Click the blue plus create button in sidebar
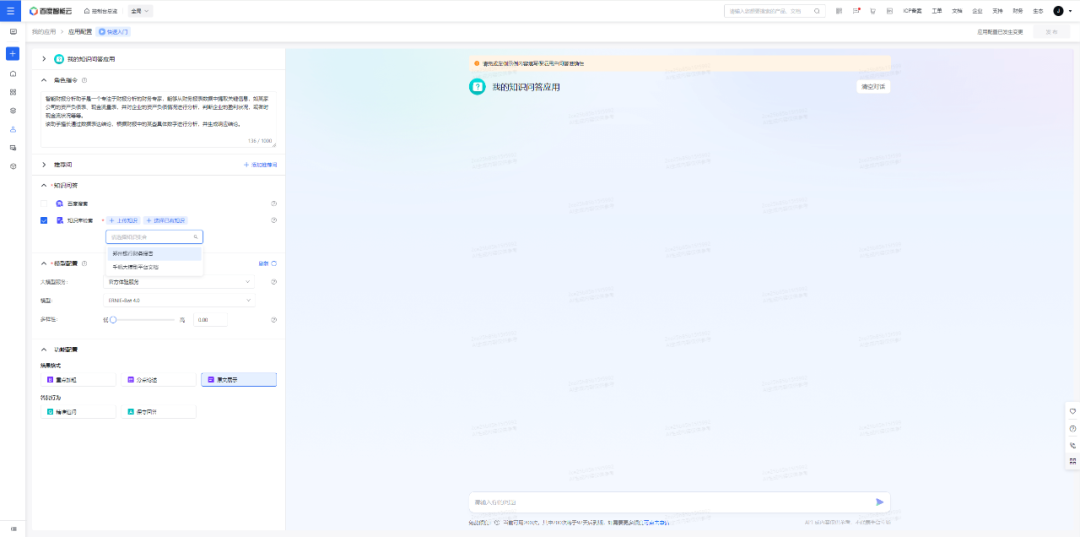This screenshot has width=1080, height=537. click(x=13, y=54)
